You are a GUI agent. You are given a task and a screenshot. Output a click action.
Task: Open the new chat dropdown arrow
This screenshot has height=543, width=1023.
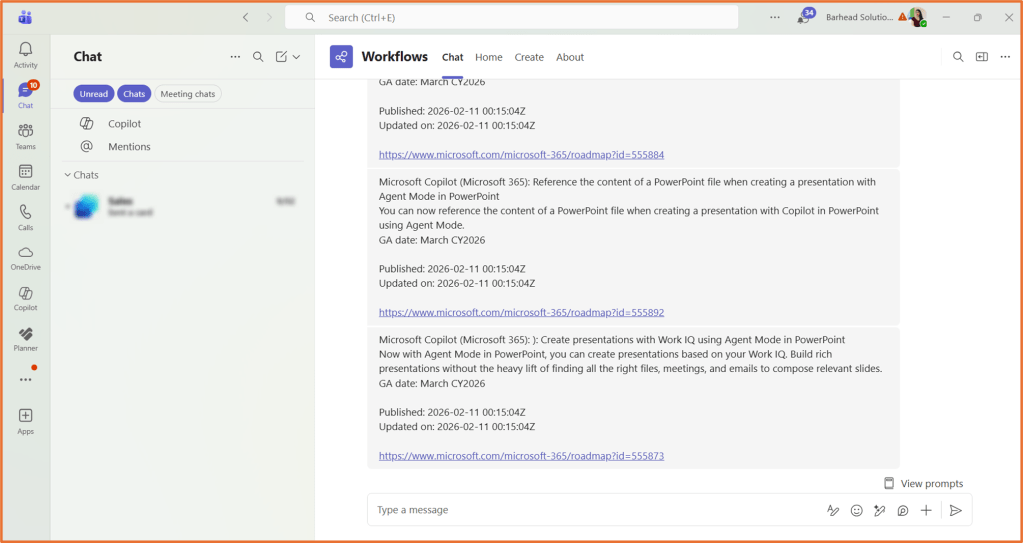coord(296,57)
